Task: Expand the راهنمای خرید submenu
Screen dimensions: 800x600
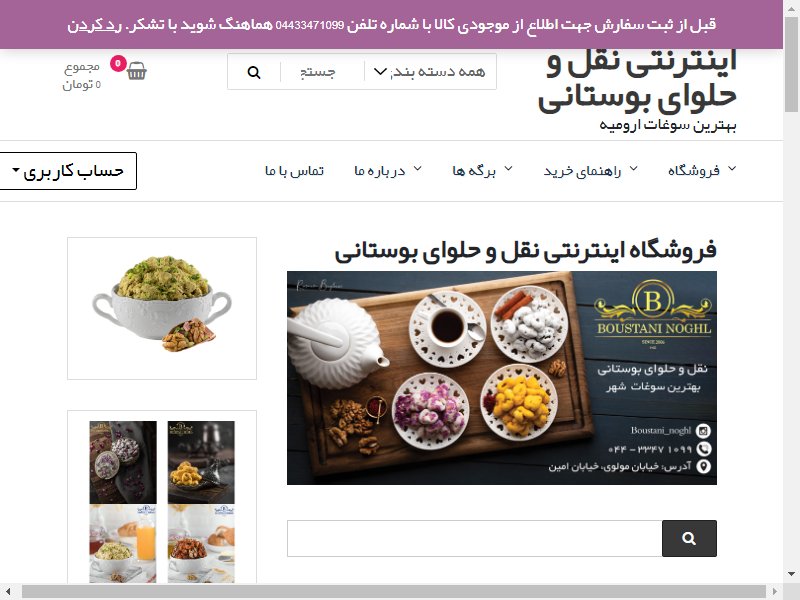Action: (590, 170)
